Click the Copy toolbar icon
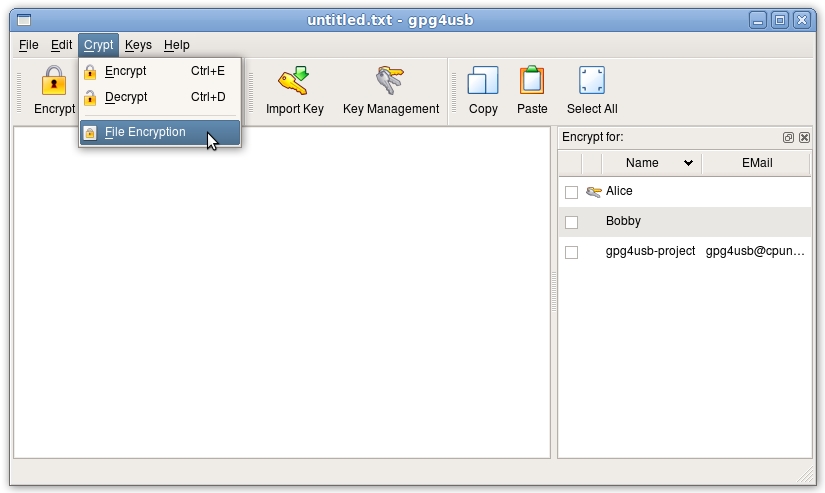Screen dimensions: 825x493 pos(482,81)
